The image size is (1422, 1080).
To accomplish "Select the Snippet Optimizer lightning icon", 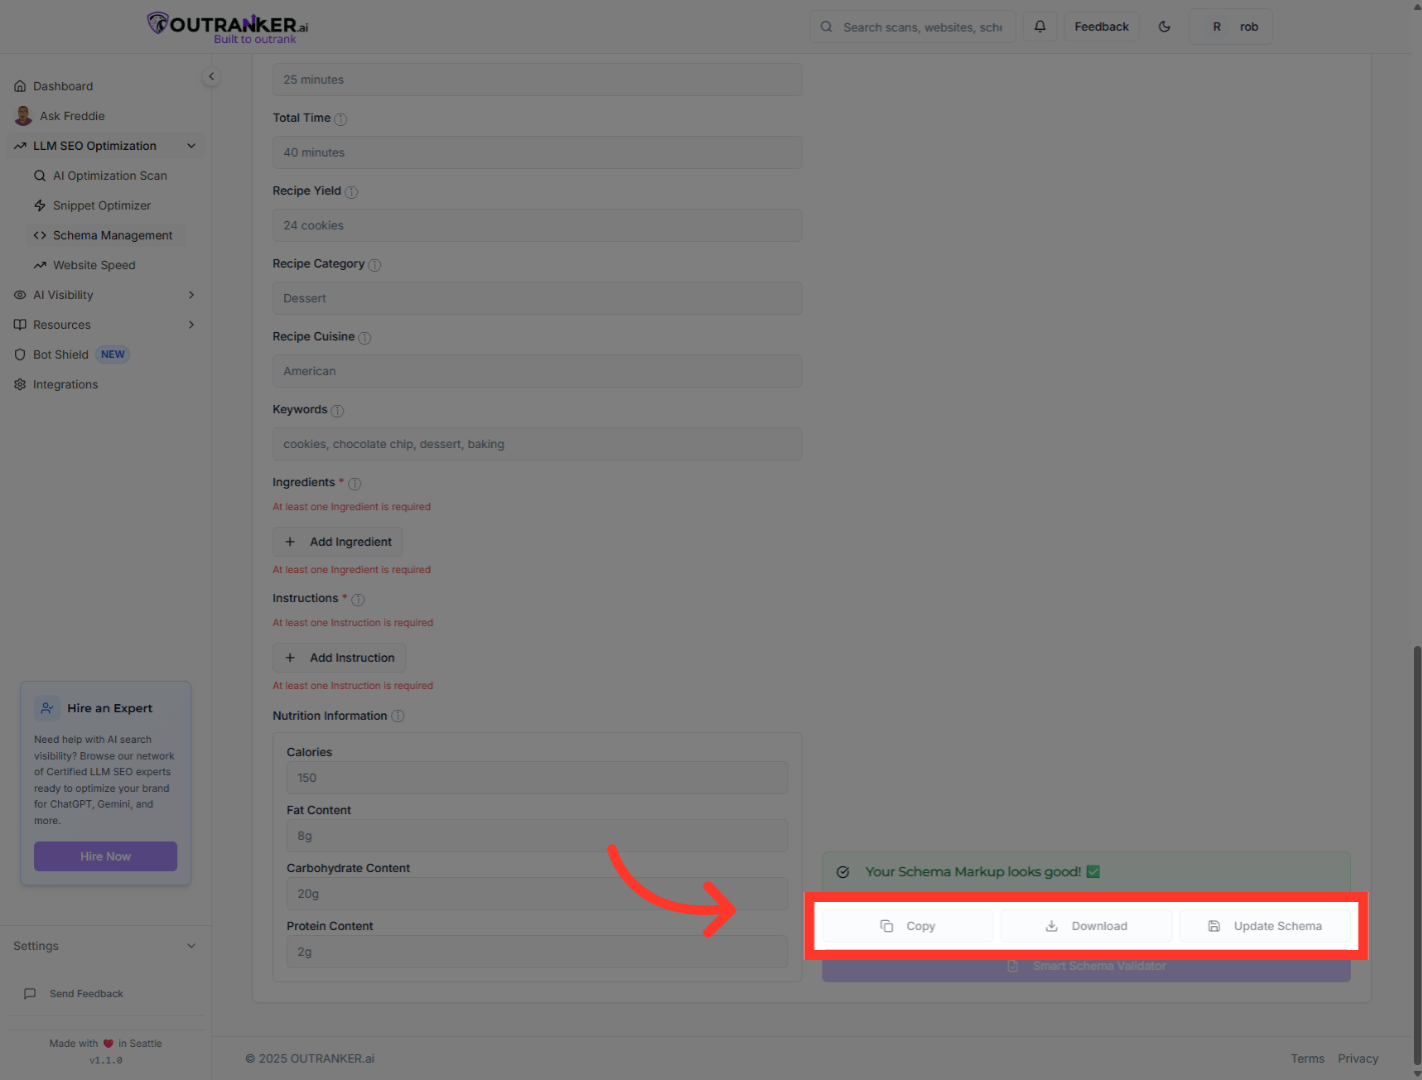I will pos(40,205).
